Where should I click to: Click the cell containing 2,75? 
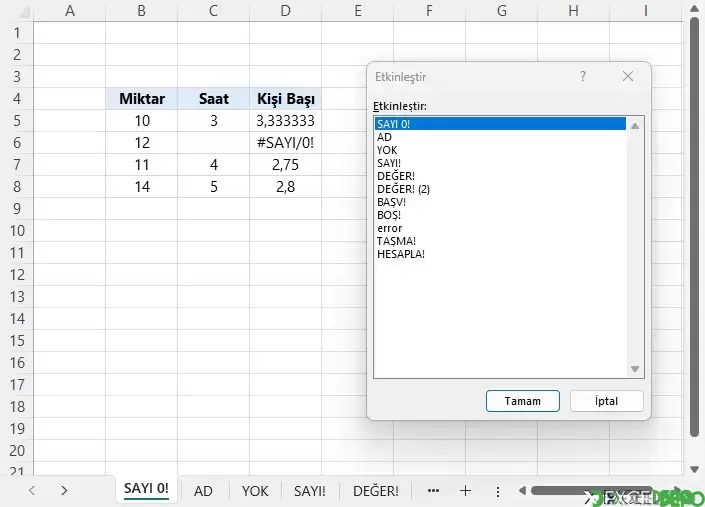click(286, 165)
